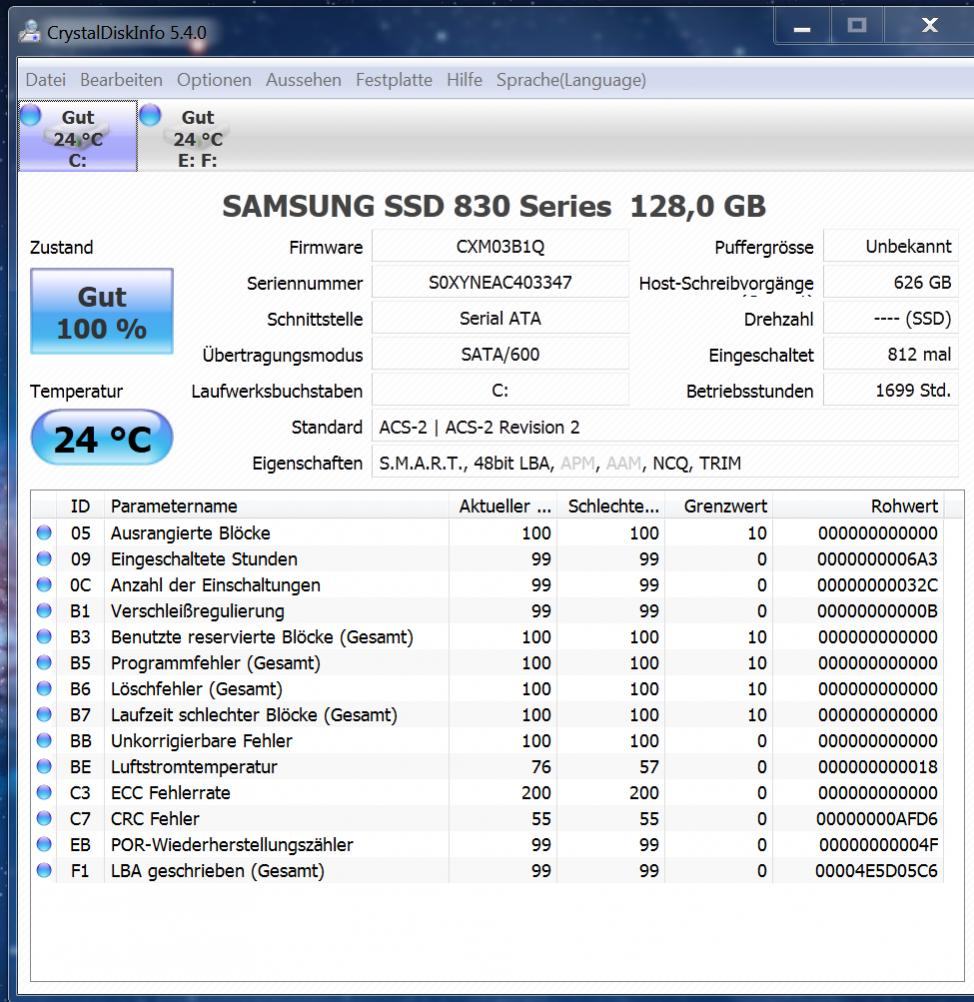Select the Verschleißregulierung attribute name
974x1002 pixels.
coord(197,611)
